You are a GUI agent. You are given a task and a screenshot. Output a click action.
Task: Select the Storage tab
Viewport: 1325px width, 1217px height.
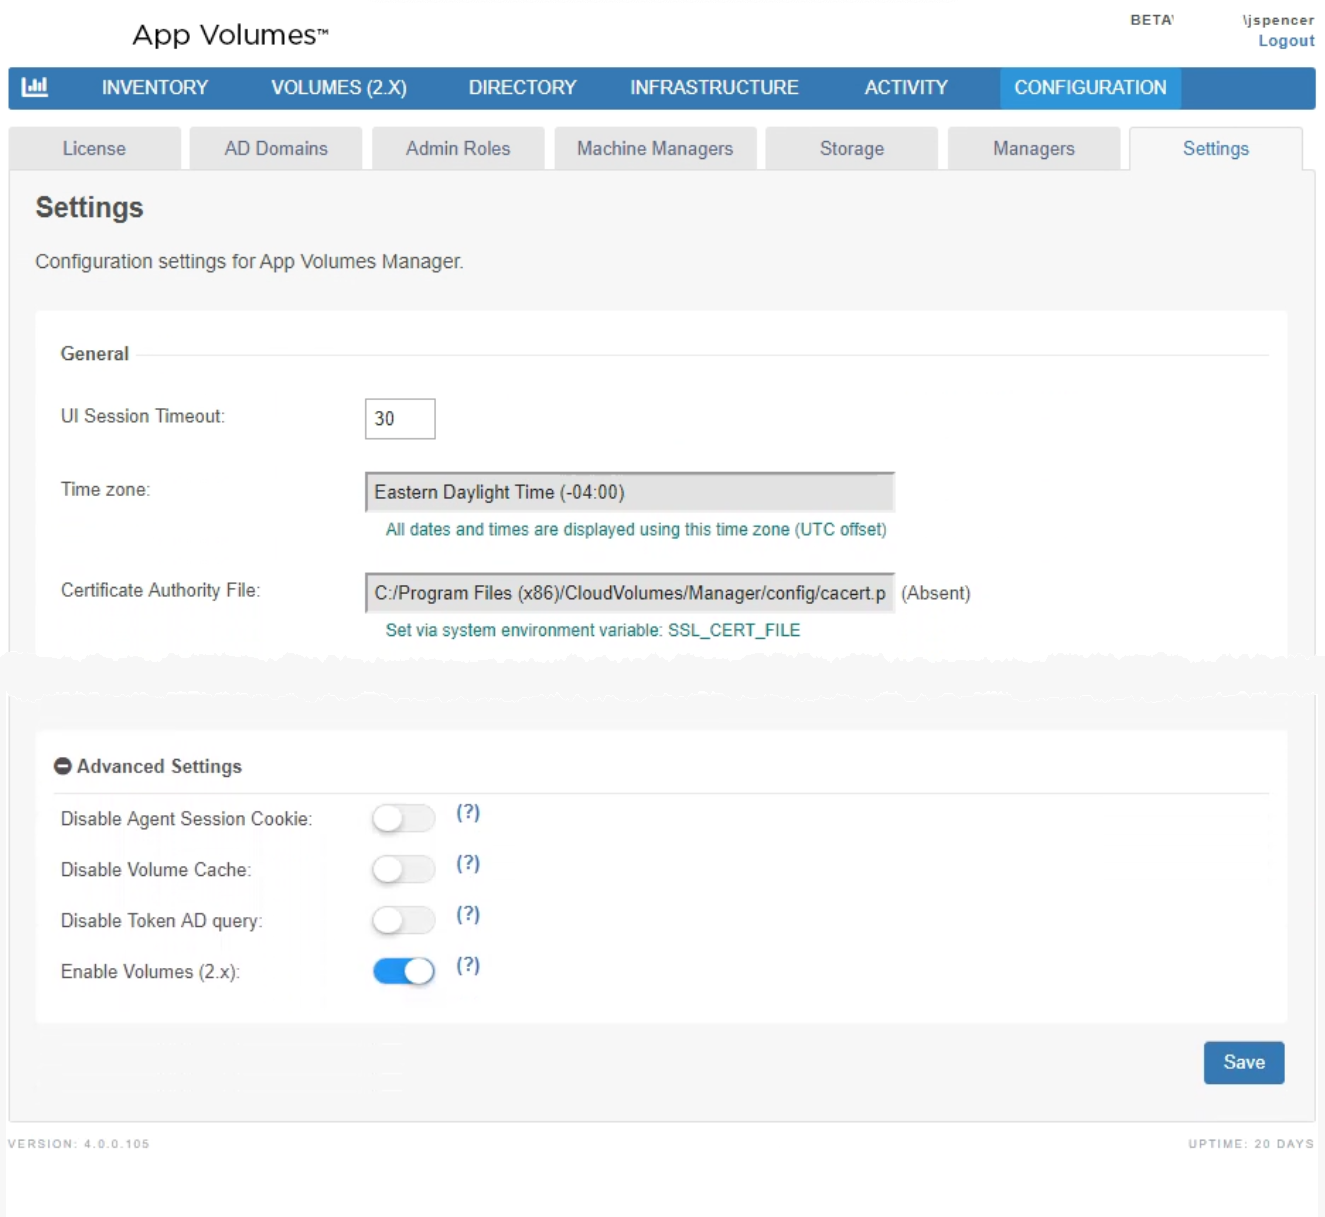point(851,149)
